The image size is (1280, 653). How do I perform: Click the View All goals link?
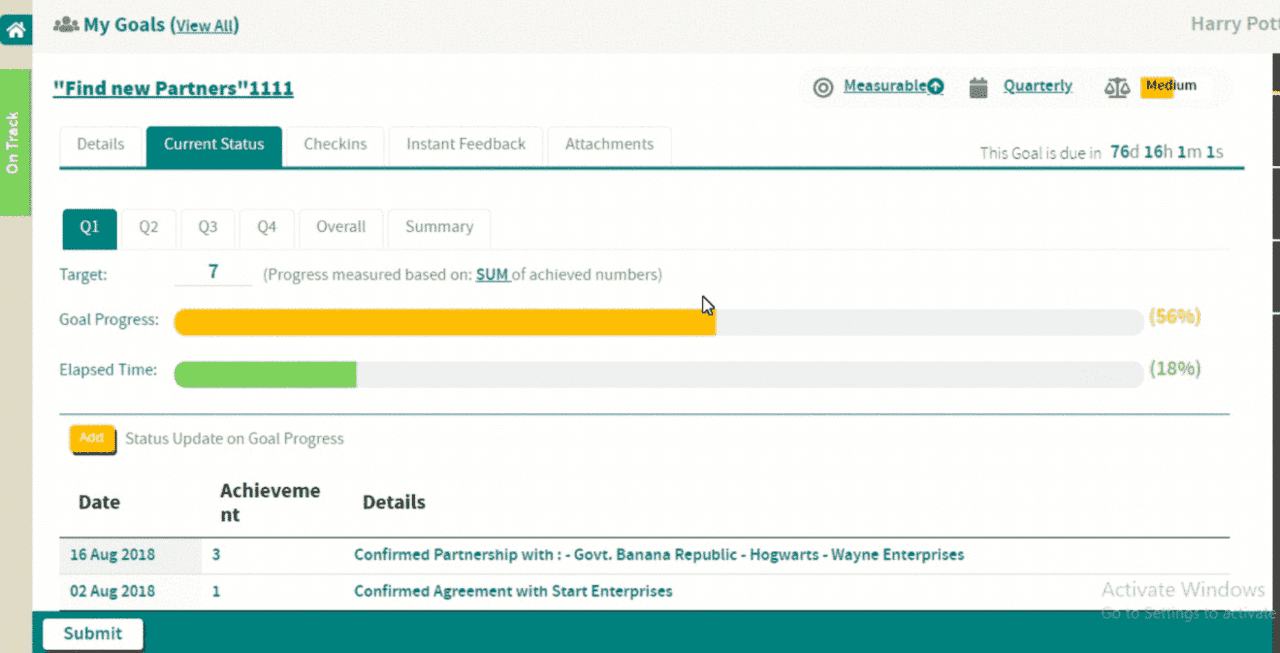(x=207, y=27)
